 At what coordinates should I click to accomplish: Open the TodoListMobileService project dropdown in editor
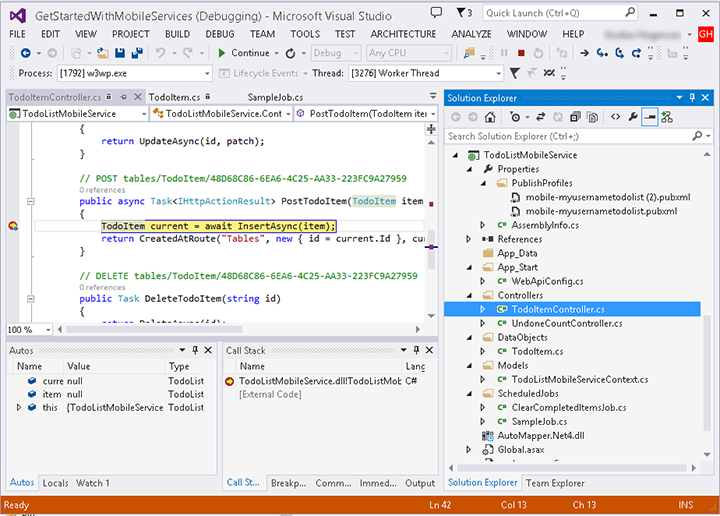pos(78,113)
